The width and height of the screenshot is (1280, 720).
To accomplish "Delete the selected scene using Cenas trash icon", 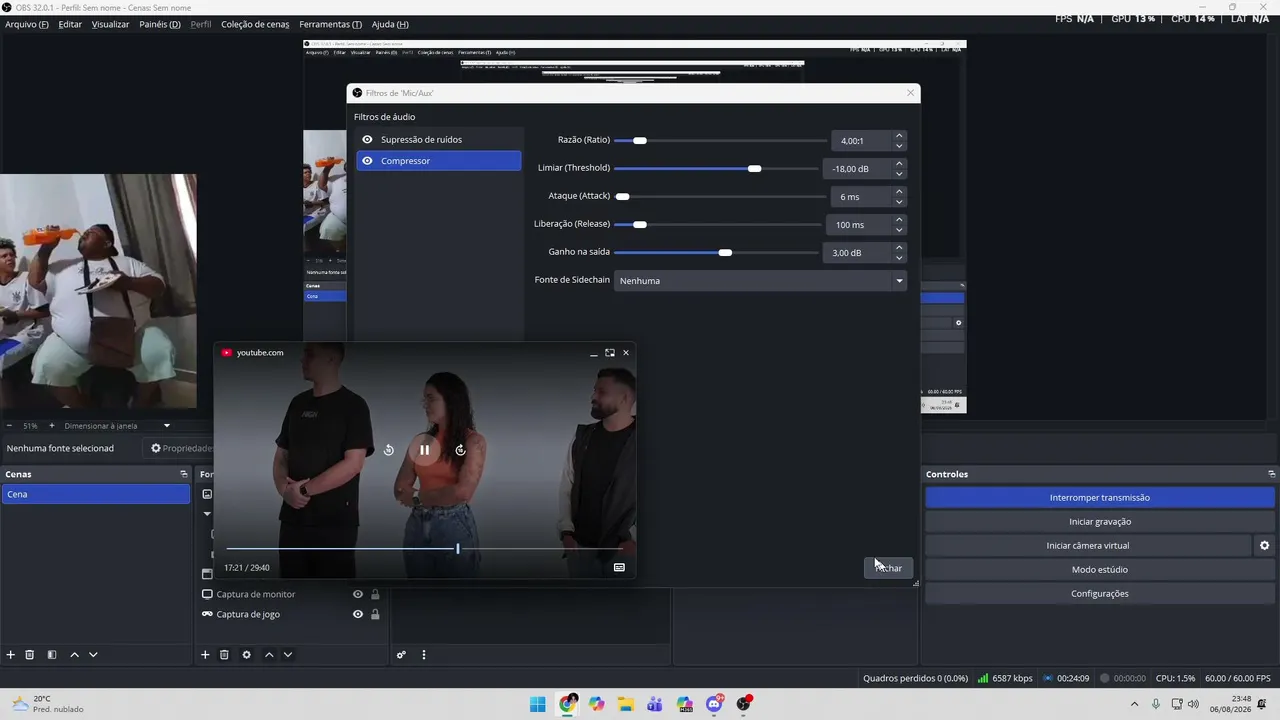I will pyautogui.click(x=30, y=655).
